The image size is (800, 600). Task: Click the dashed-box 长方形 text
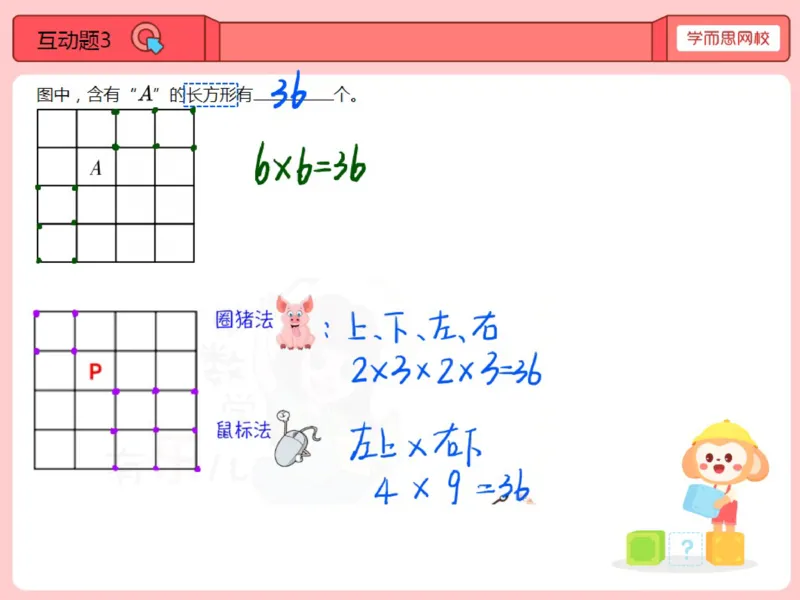(211, 94)
